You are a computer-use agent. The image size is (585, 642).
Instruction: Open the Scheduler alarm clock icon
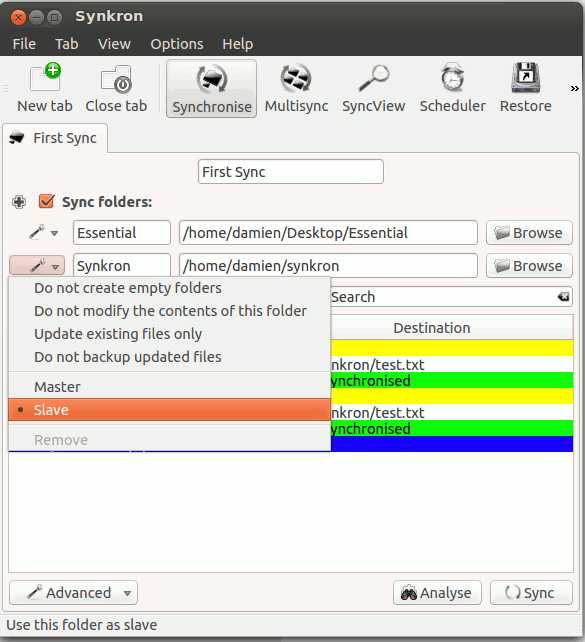[x=452, y=88]
